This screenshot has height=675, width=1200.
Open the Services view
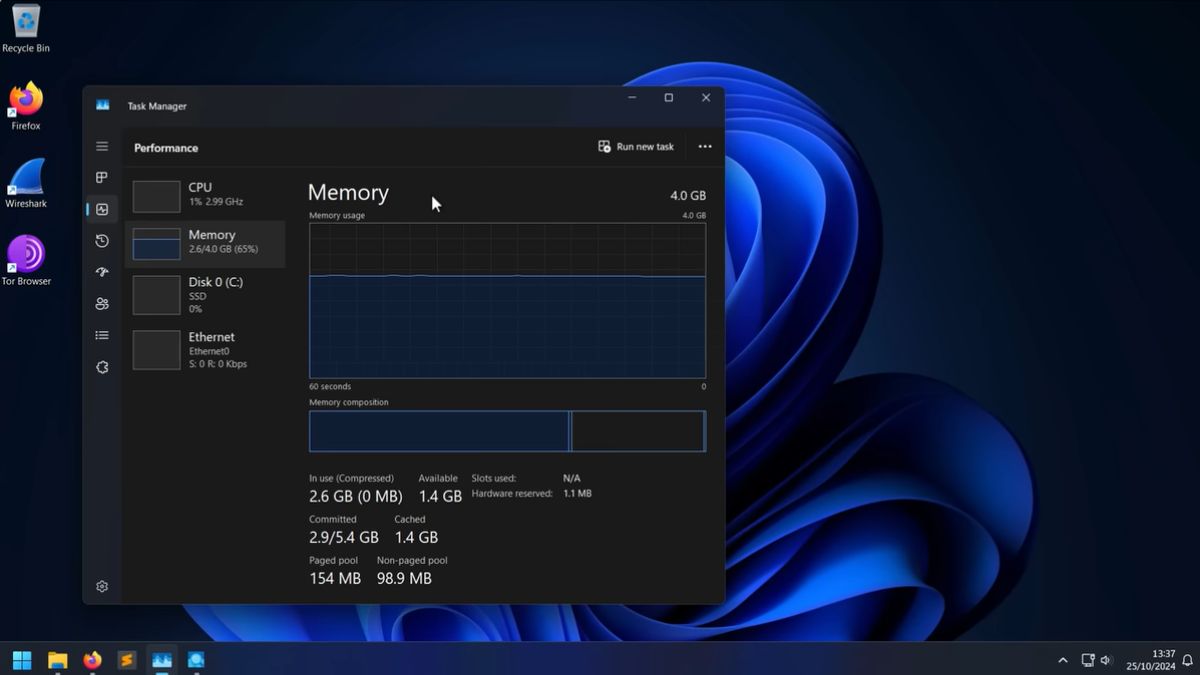point(101,367)
